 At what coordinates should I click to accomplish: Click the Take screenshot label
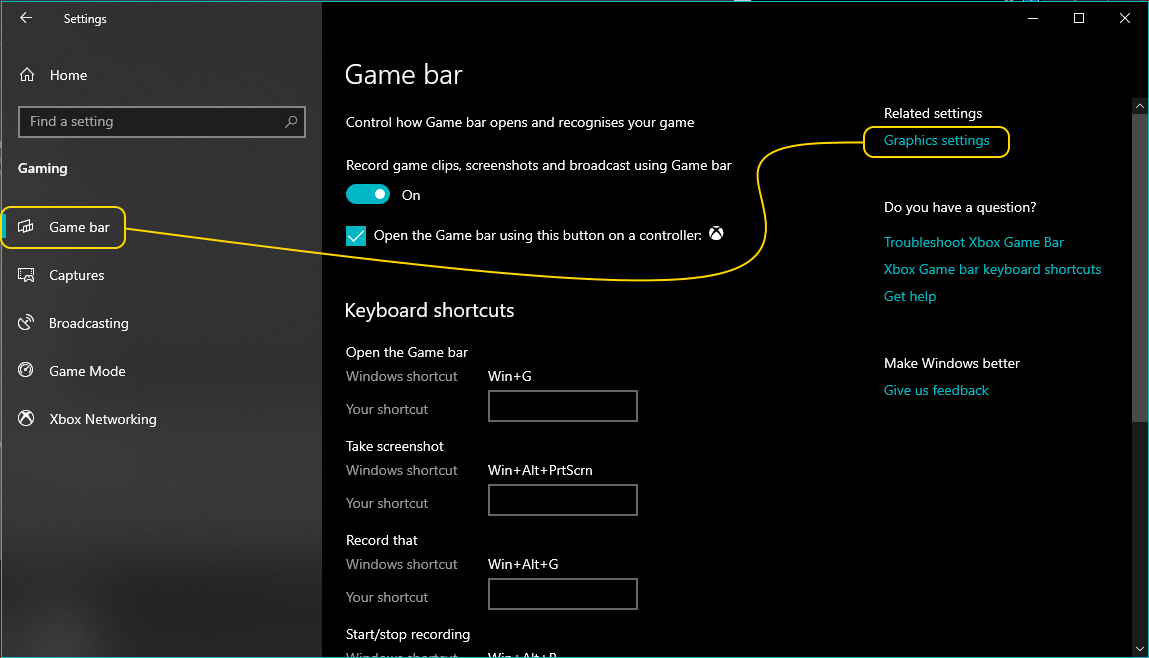pyautogui.click(x=395, y=446)
